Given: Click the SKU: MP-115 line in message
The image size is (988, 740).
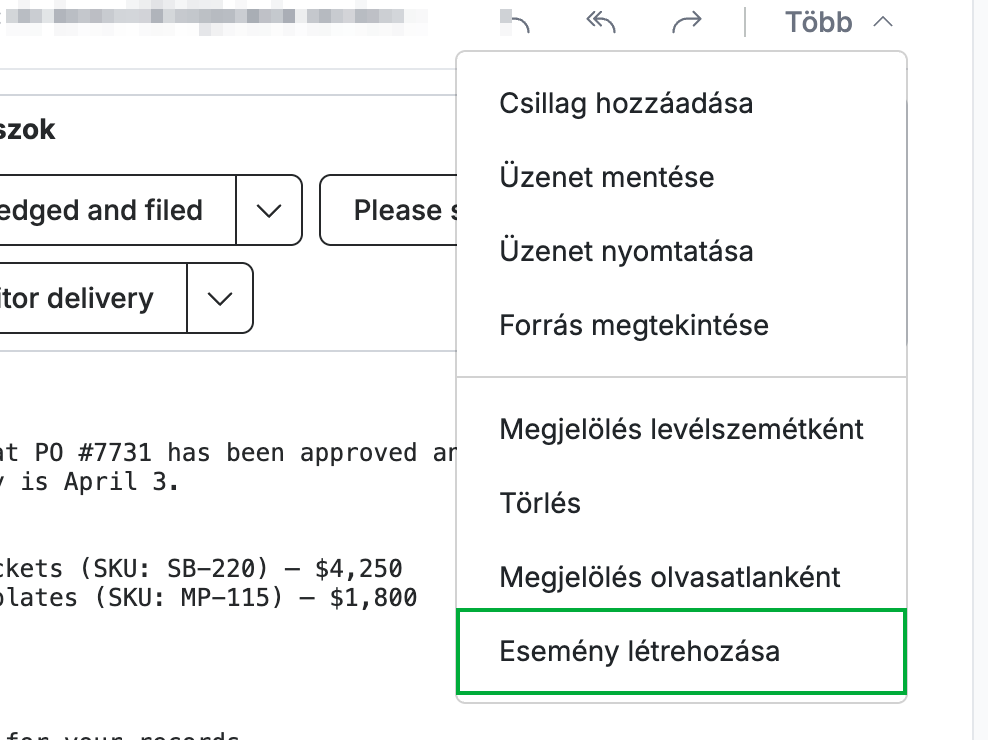Looking at the screenshot, I should 209,598.
